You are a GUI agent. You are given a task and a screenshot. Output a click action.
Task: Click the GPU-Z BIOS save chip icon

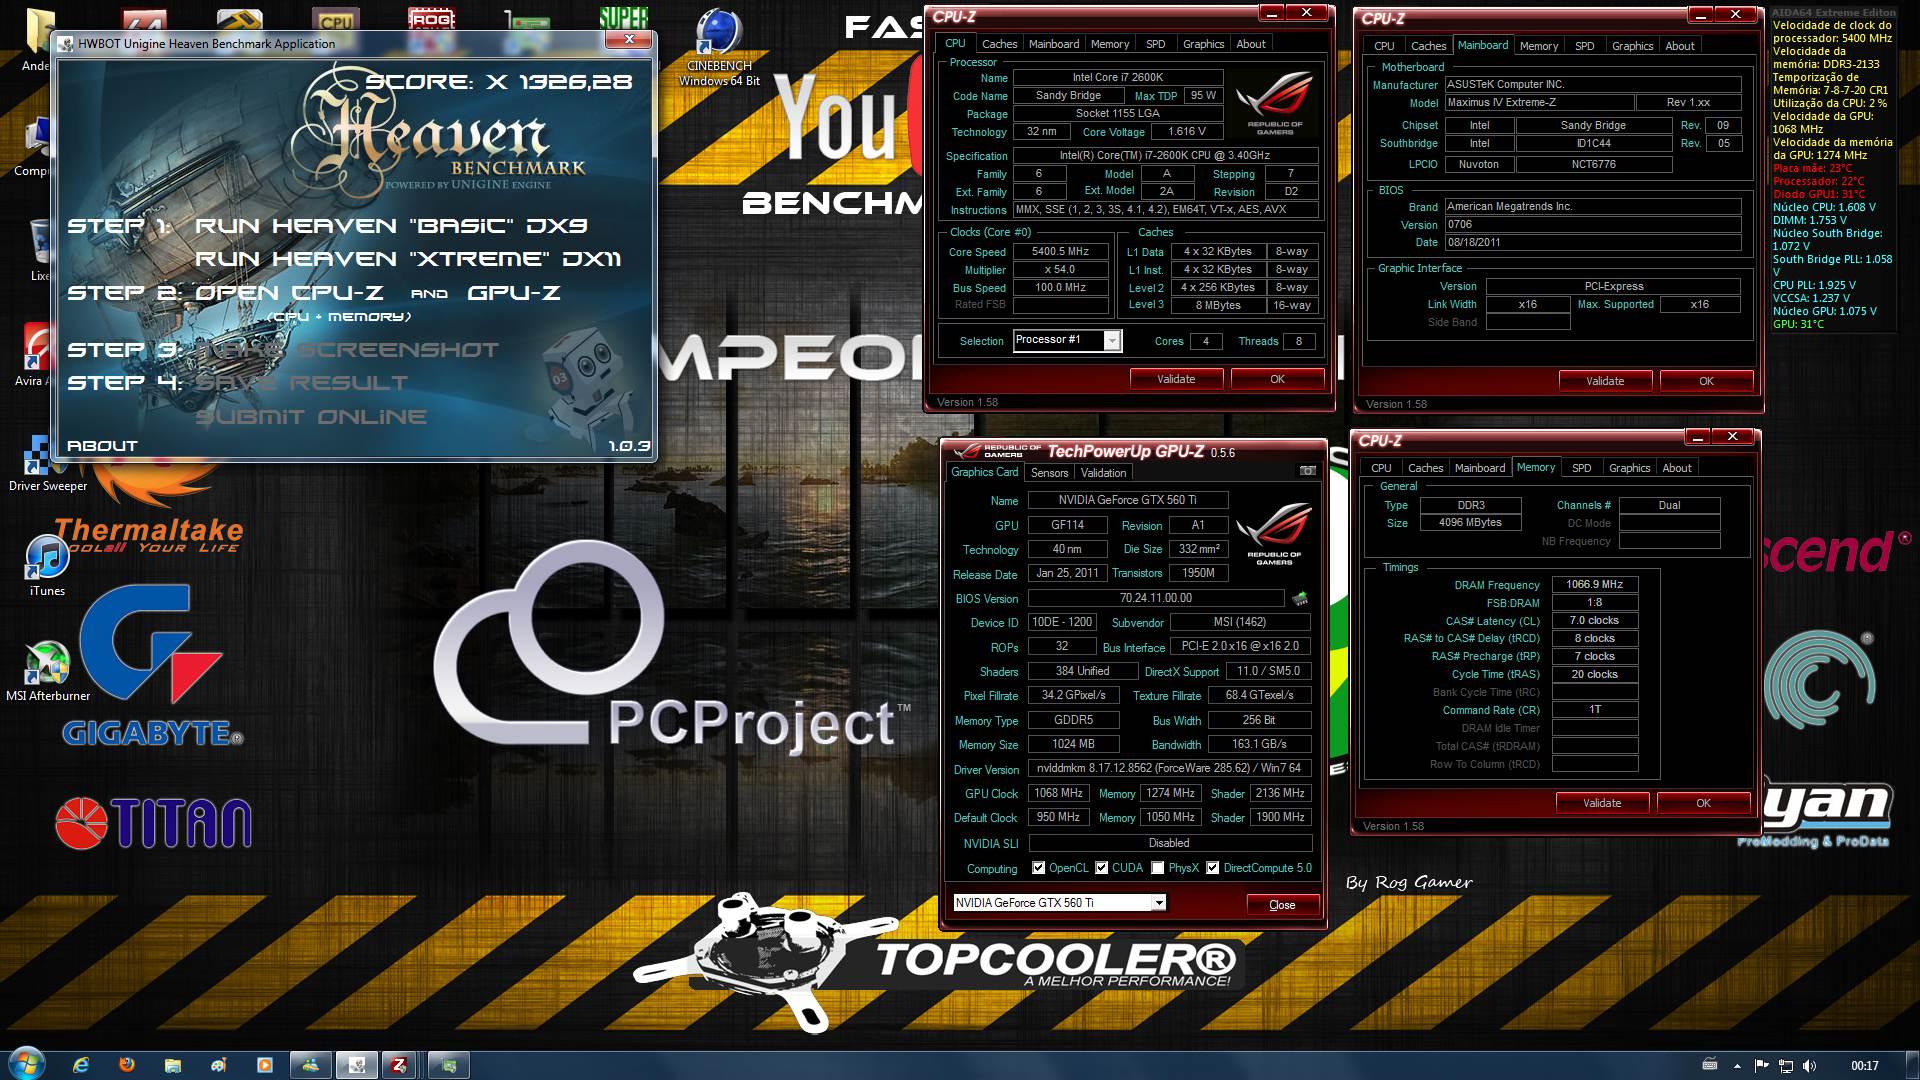point(1300,598)
